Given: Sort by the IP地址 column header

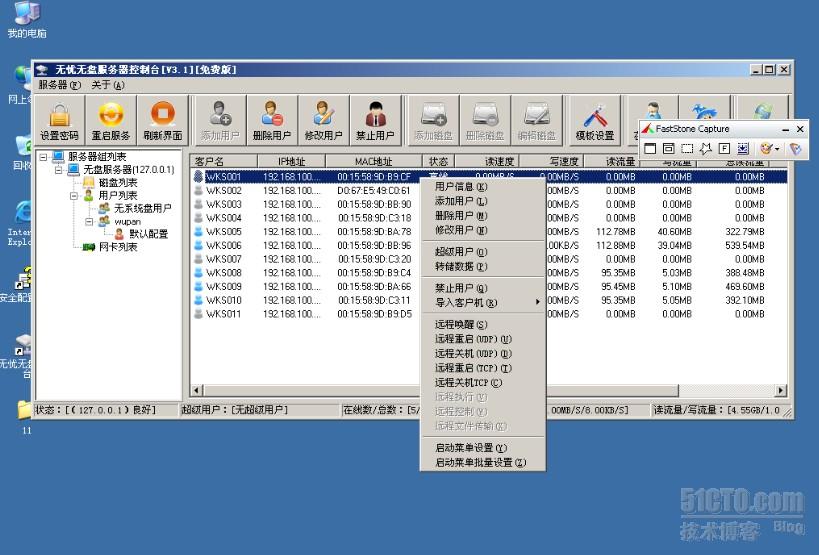Looking at the screenshot, I should [x=291, y=161].
